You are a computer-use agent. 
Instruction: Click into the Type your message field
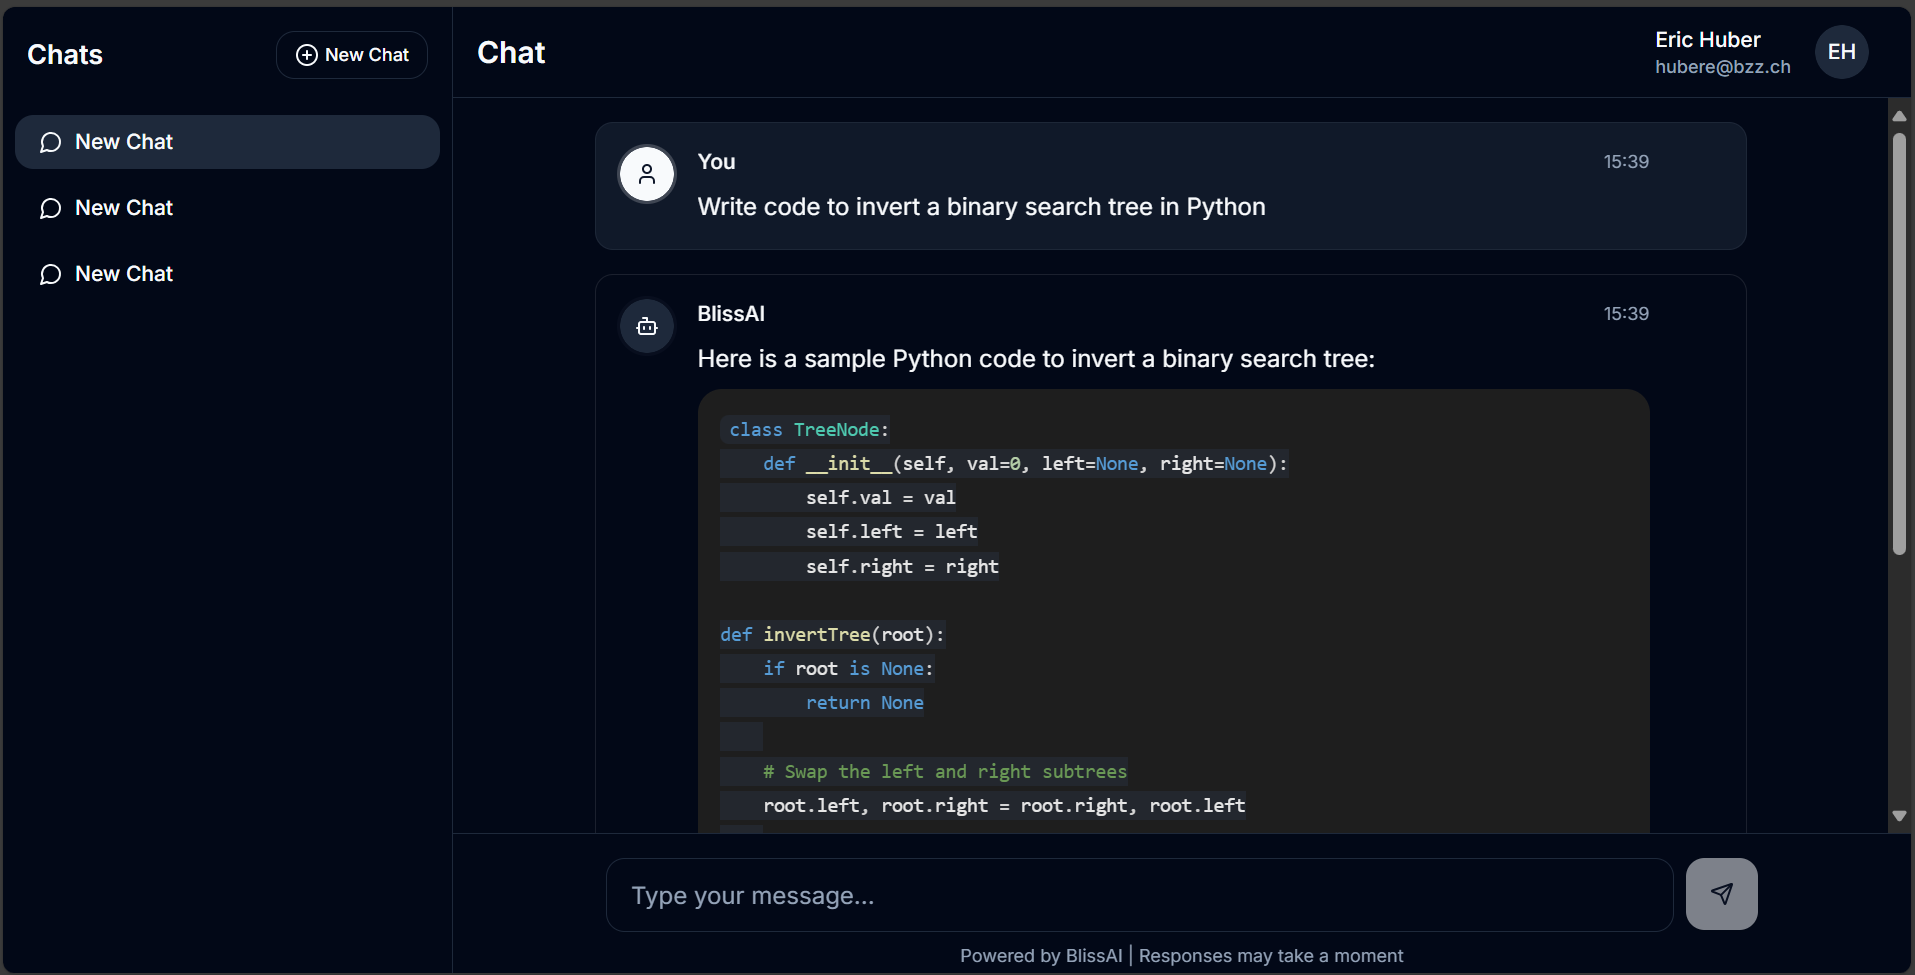click(x=1139, y=895)
